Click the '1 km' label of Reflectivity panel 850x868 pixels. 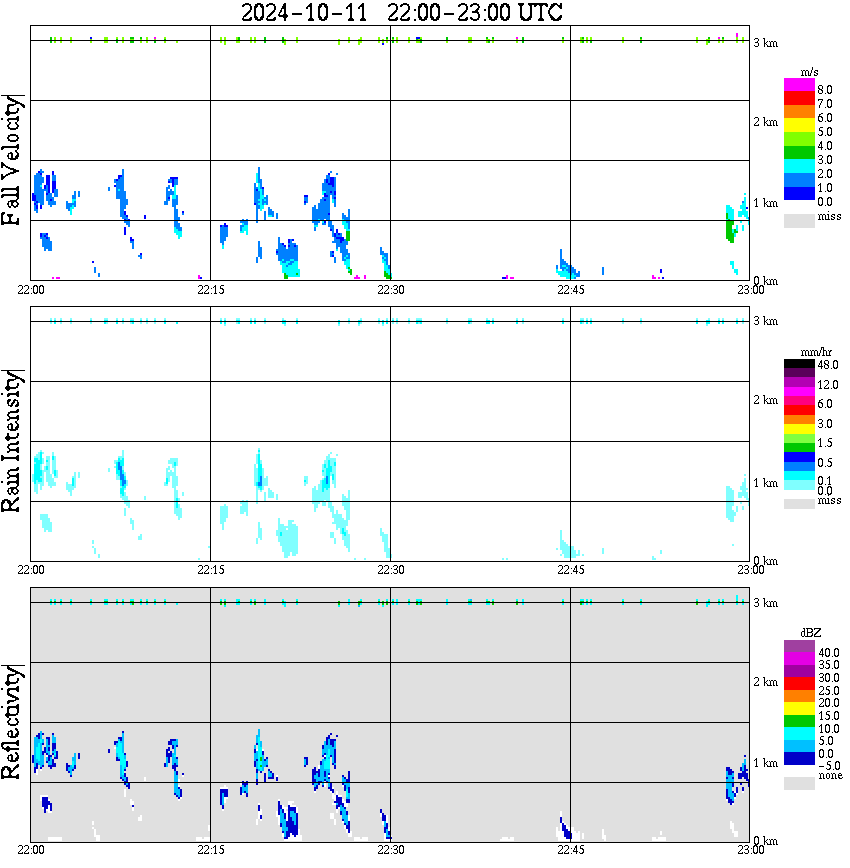point(766,763)
